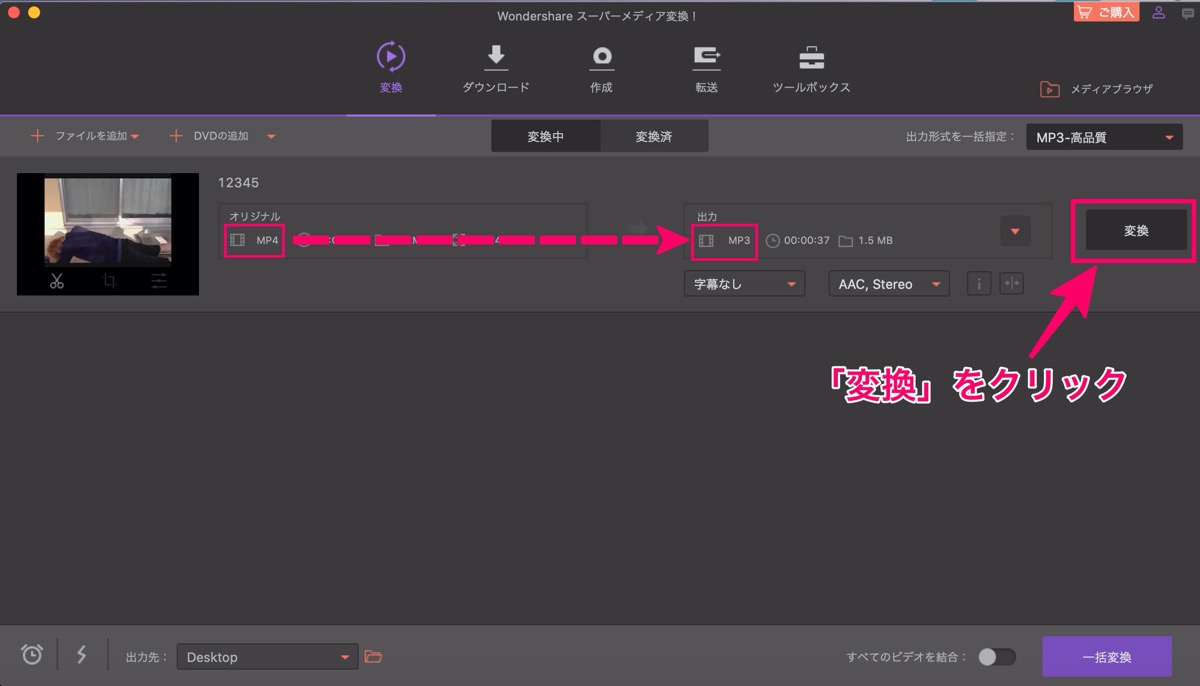Click the file name 12345
The height and width of the screenshot is (686, 1200).
coord(239,182)
